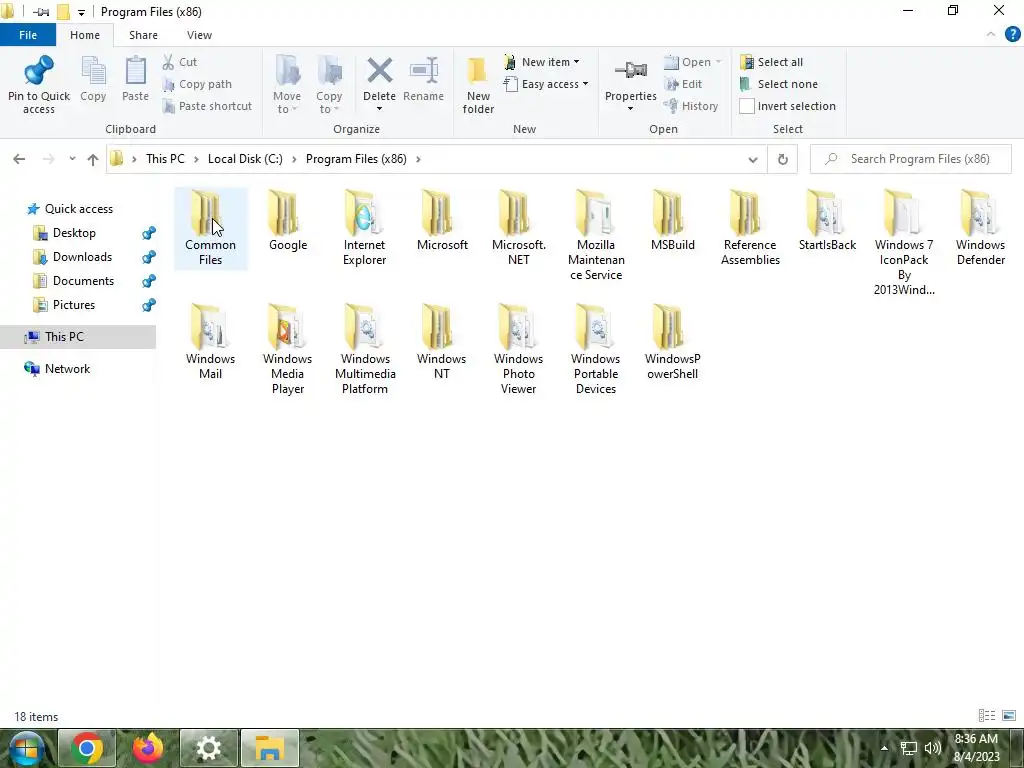Image resolution: width=1024 pixels, height=768 pixels.
Task: Click Program Files (x86) breadcrumb
Action: tap(356, 159)
